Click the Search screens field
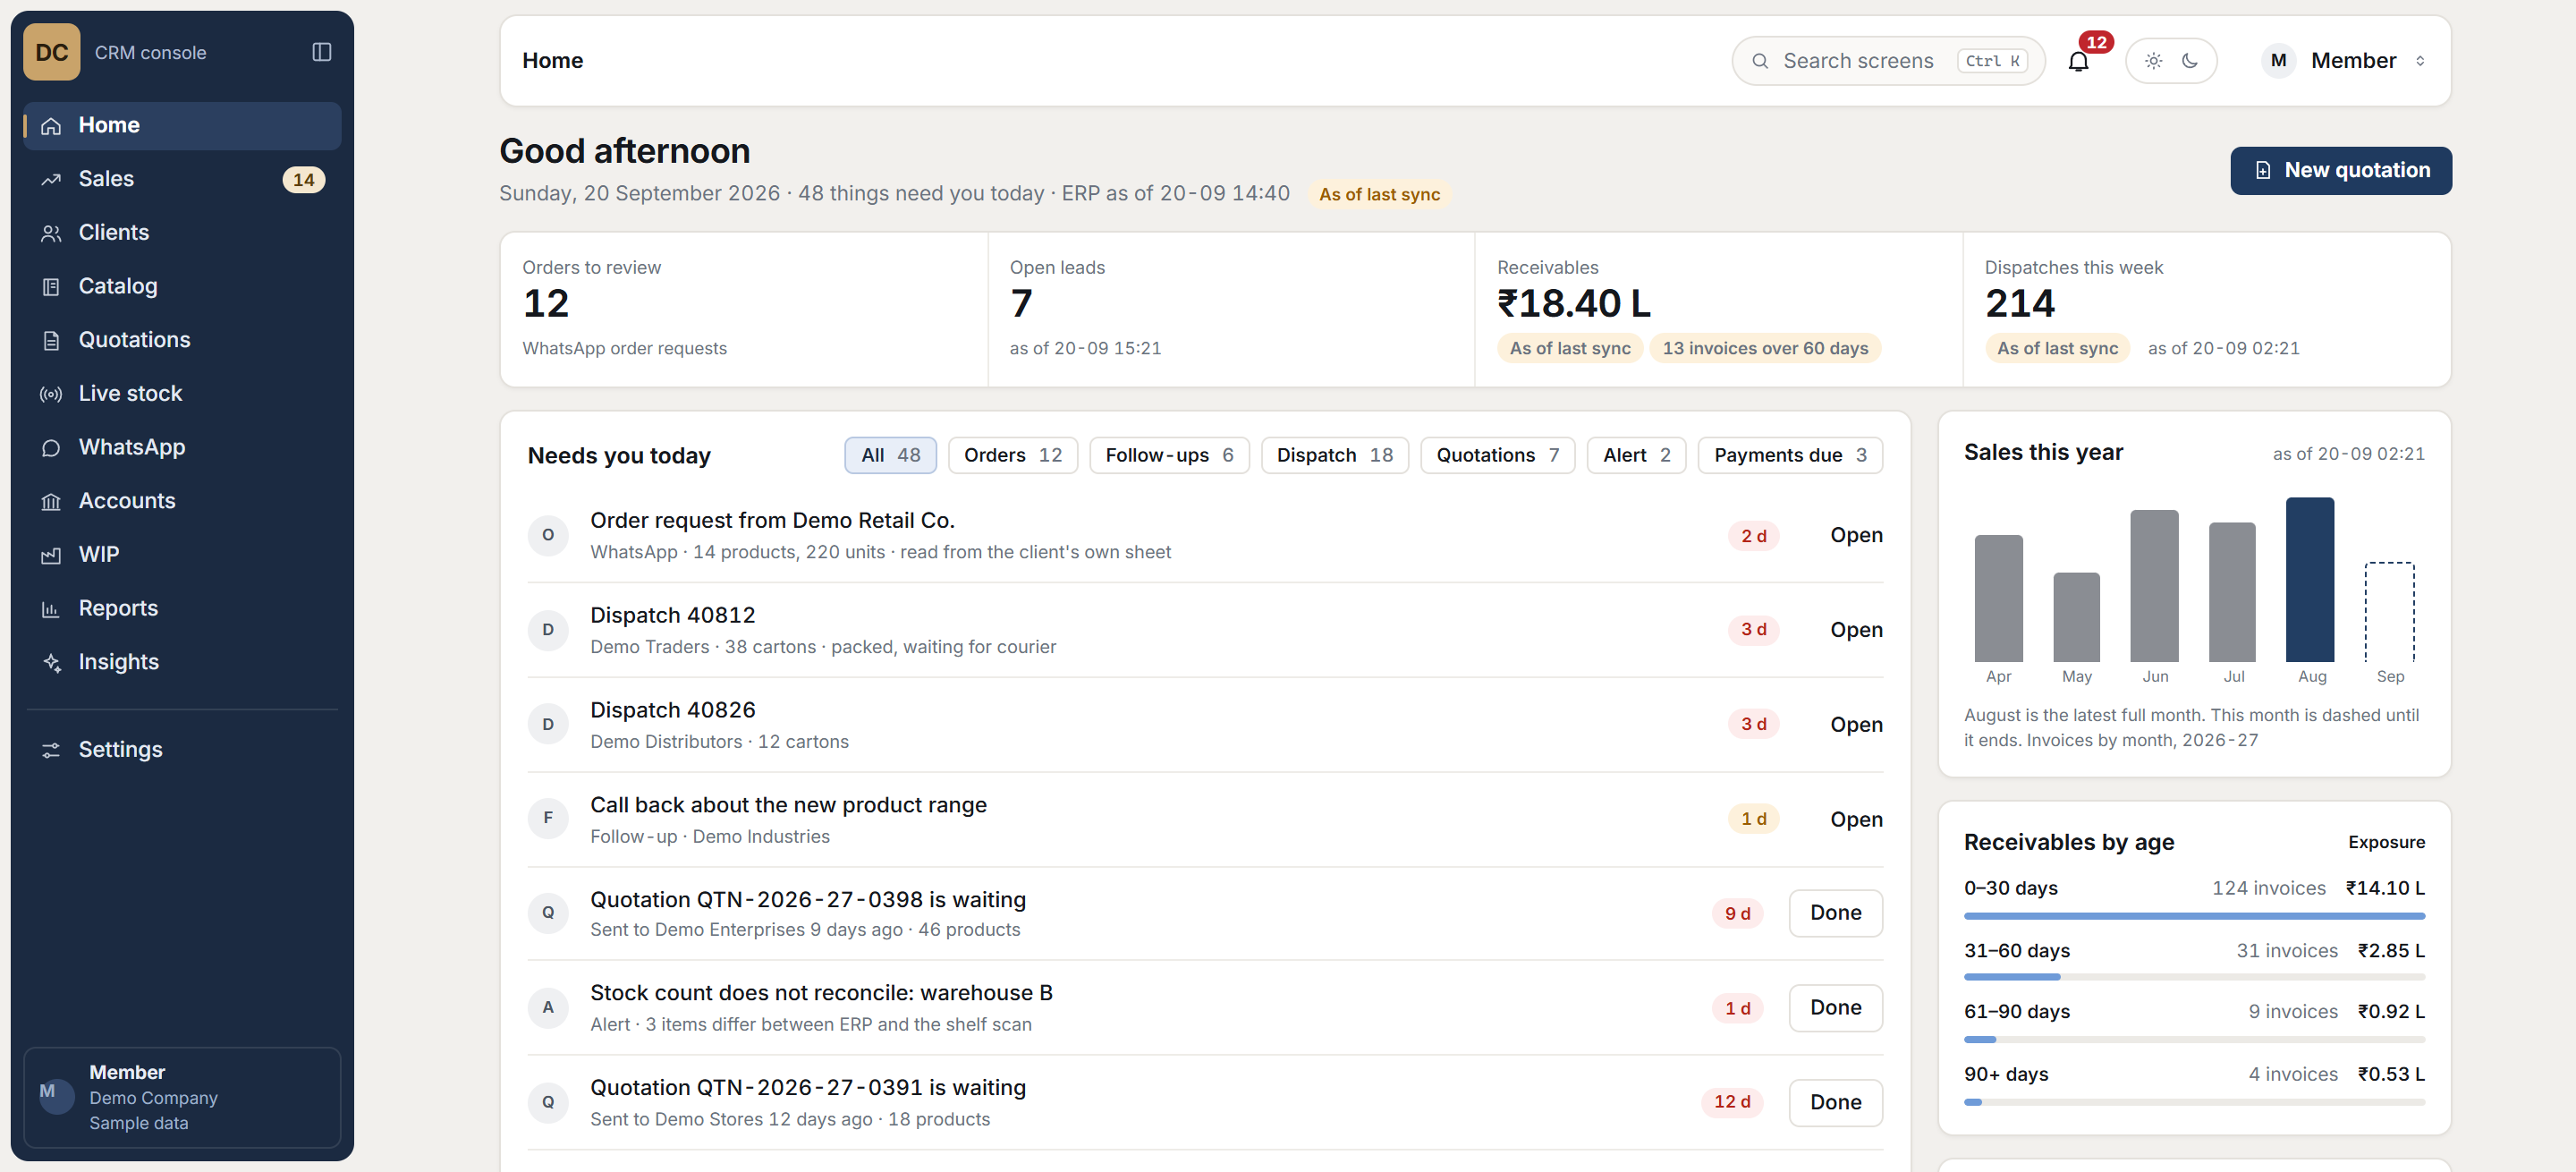 coord(1888,61)
